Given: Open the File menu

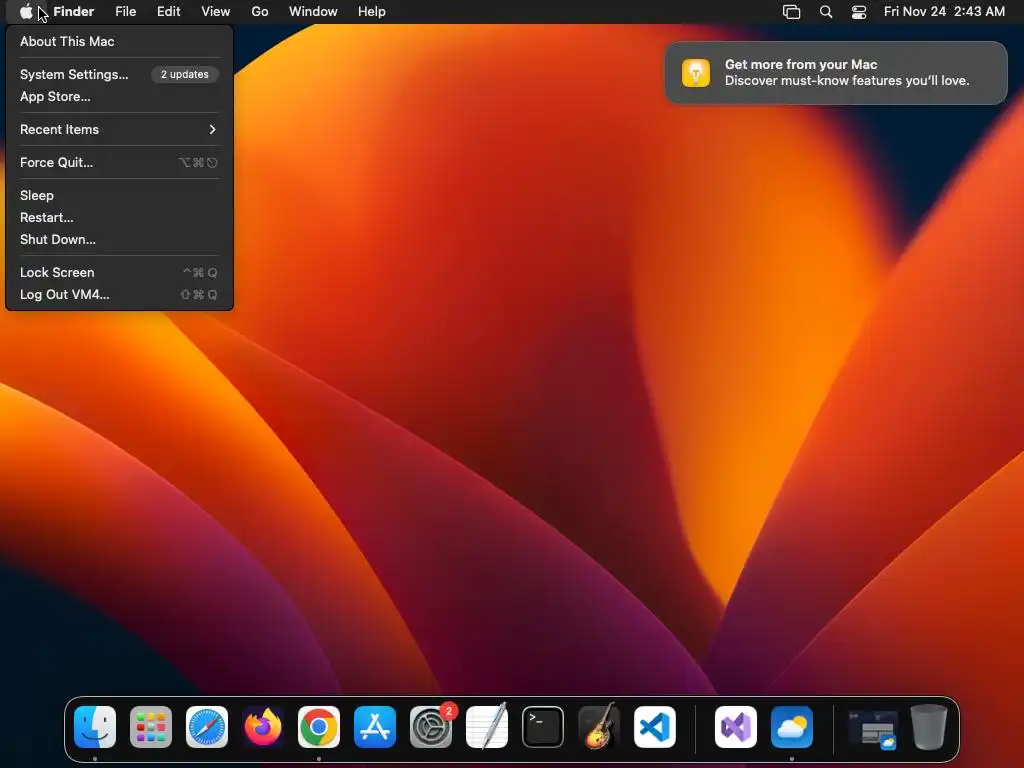Looking at the screenshot, I should (125, 12).
